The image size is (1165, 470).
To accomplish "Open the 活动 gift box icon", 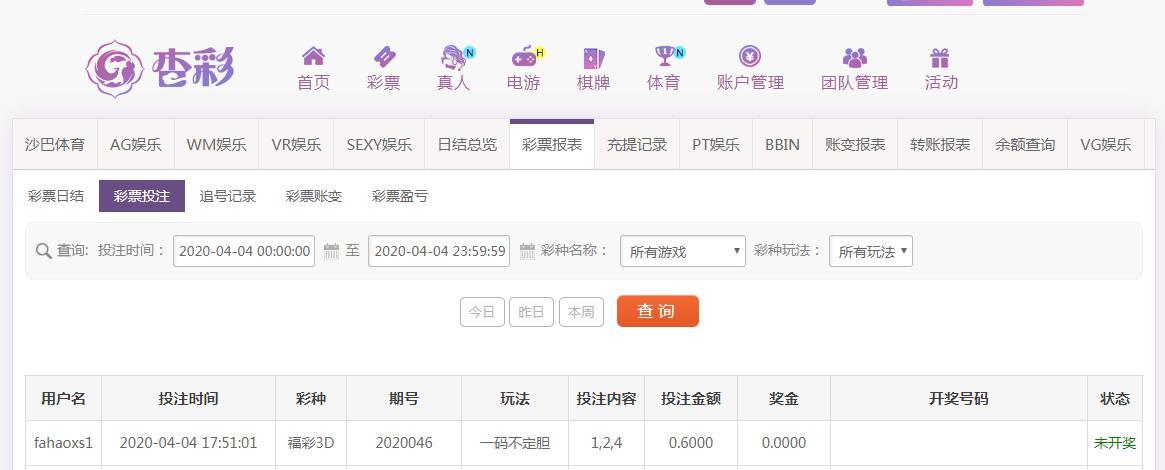I will point(940,57).
